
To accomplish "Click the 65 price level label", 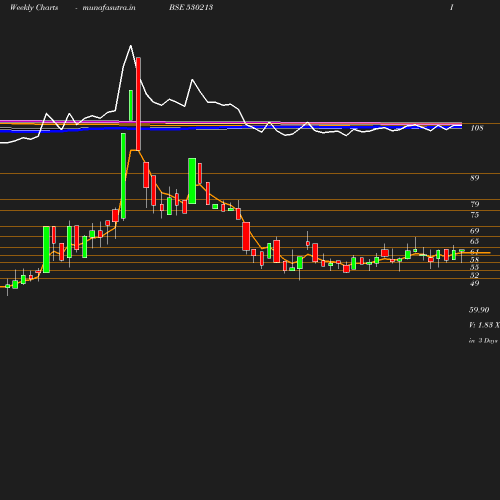I will (475, 241).
